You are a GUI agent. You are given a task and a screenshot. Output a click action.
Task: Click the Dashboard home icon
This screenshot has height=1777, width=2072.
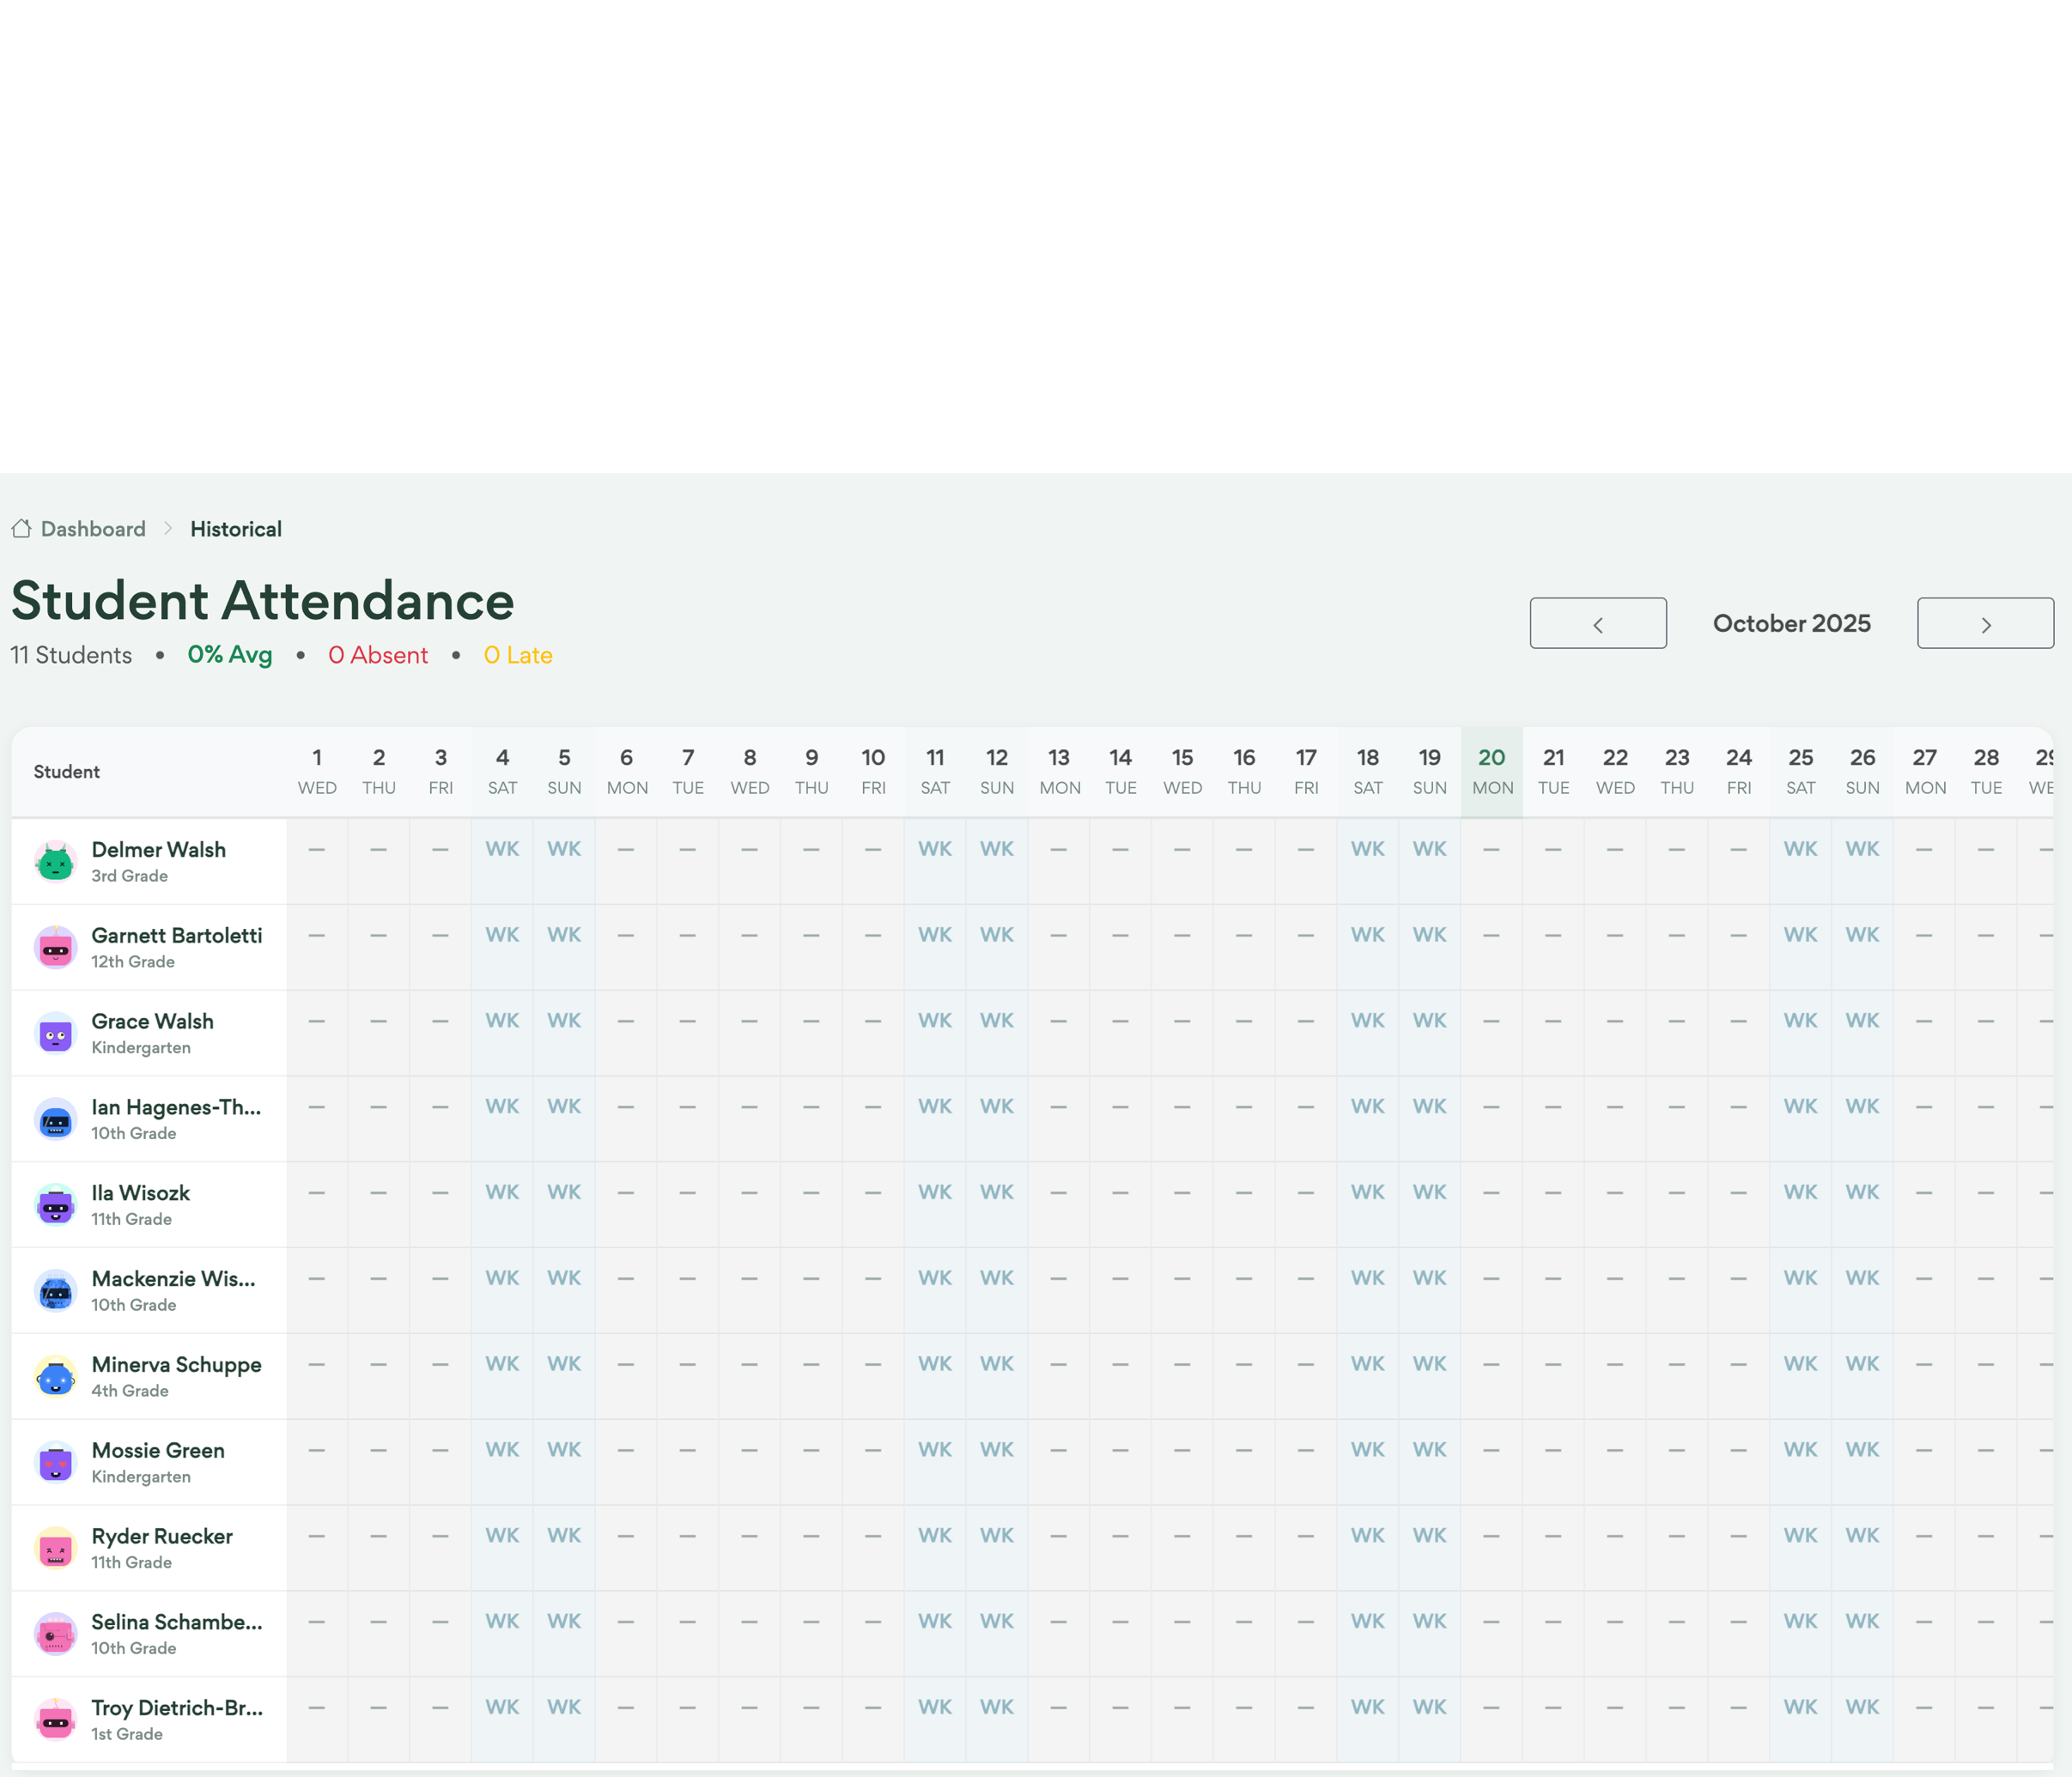[21, 528]
